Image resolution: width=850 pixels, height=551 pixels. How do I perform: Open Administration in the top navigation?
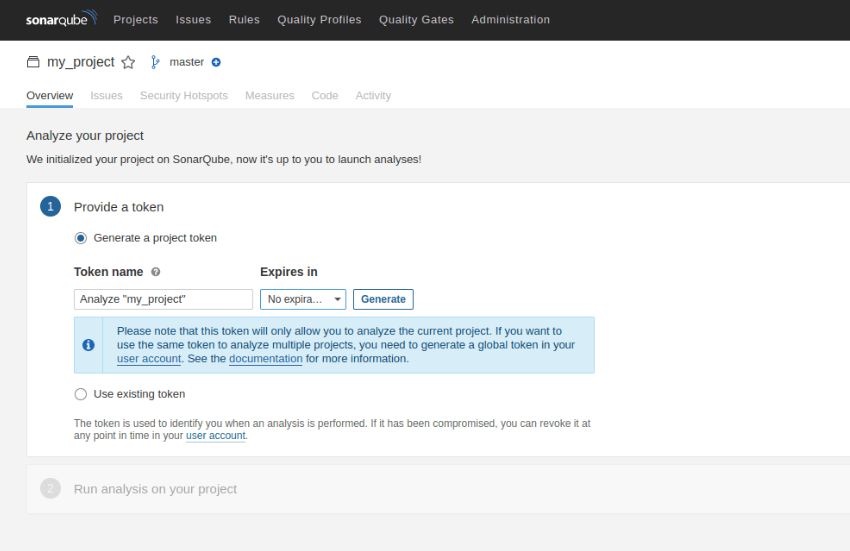(x=511, y=20)
